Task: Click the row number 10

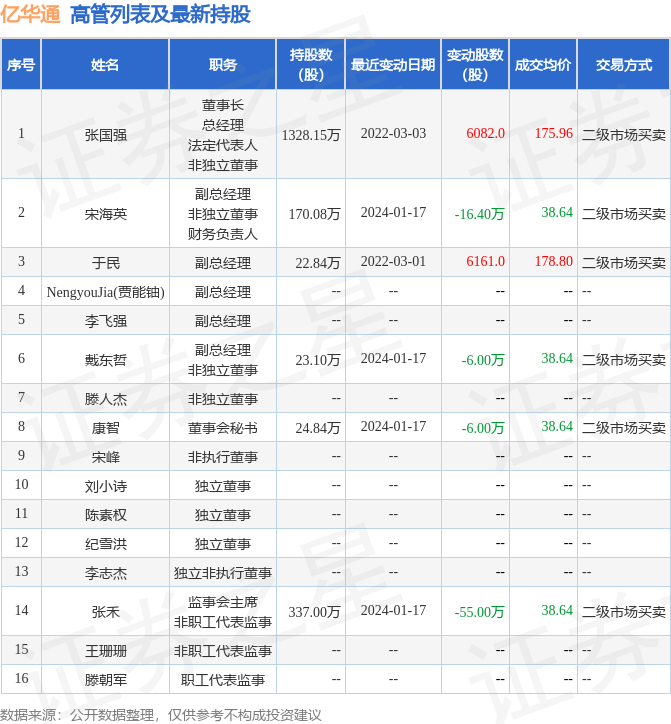Action: point(21,484)
